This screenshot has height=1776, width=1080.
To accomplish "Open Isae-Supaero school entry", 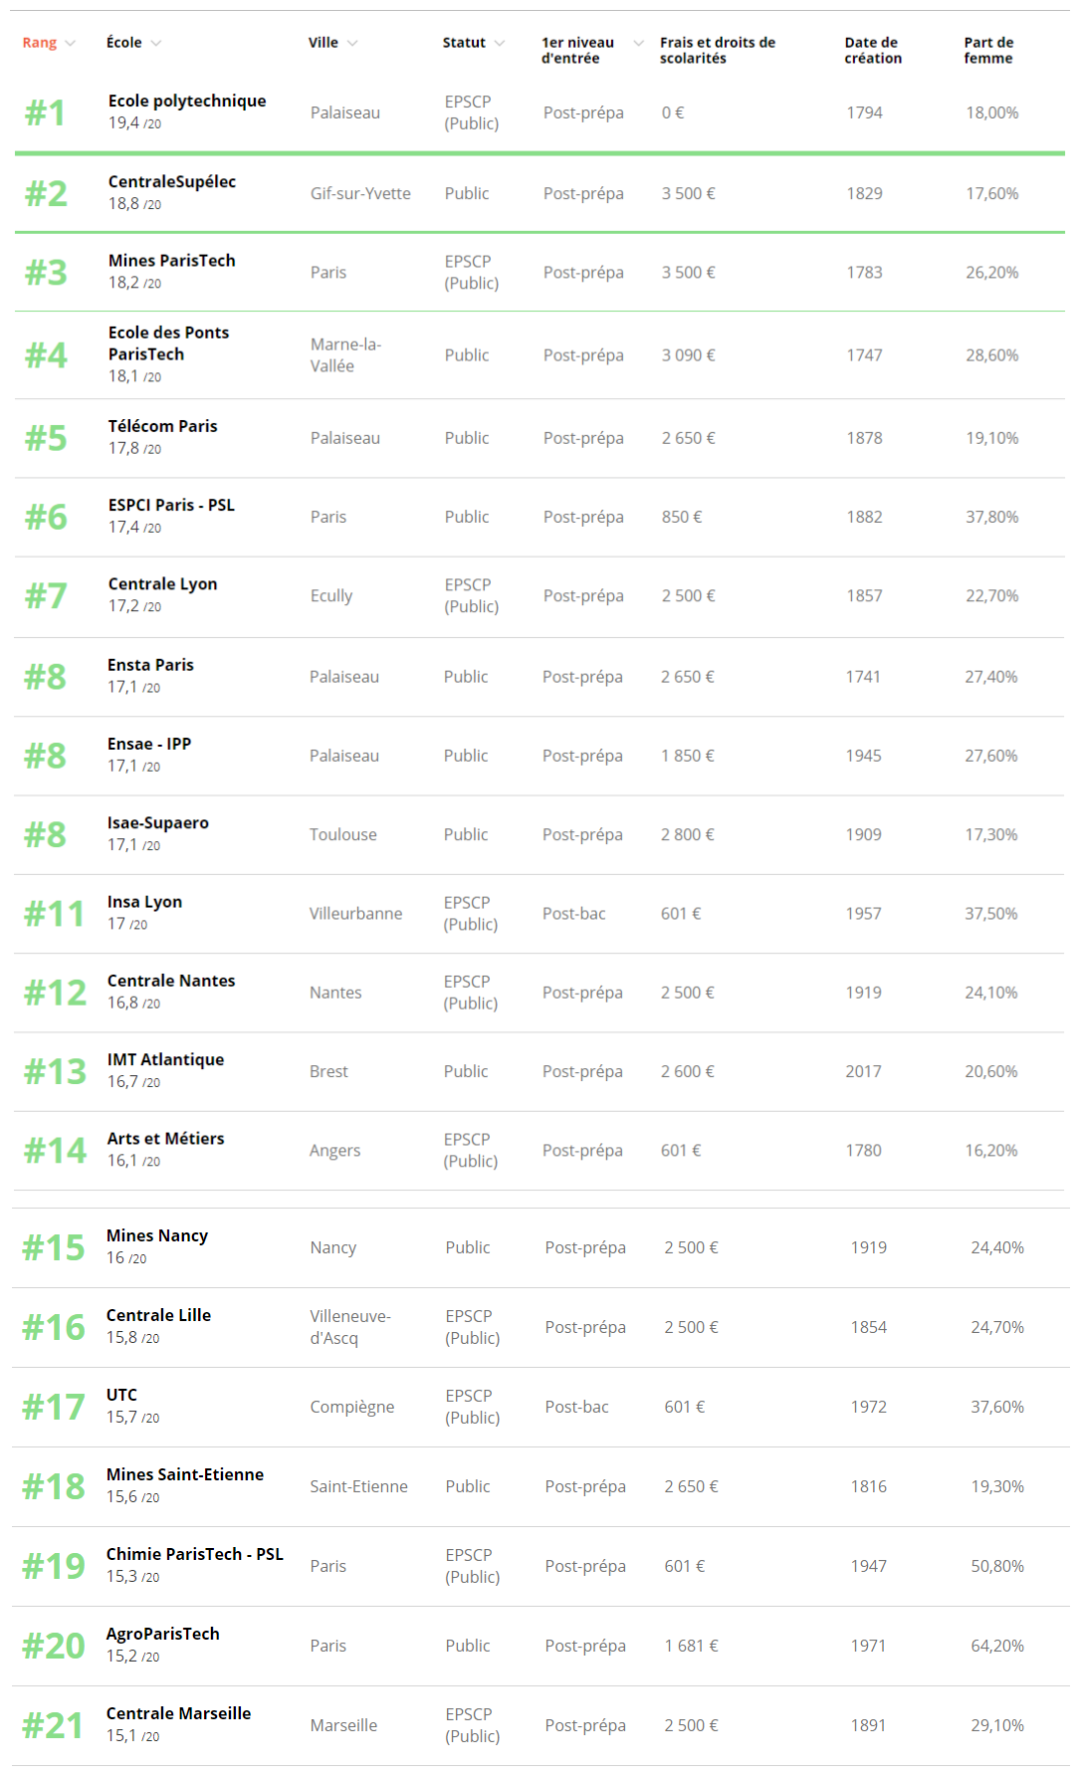I will pyautogui.click(x=158, y=823).
